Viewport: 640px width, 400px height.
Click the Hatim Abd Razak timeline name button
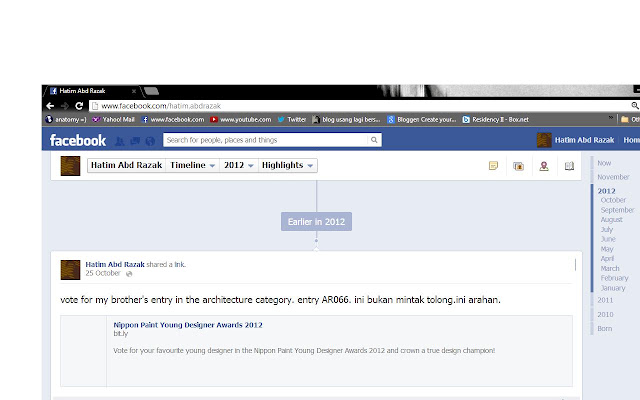[127, 165]
